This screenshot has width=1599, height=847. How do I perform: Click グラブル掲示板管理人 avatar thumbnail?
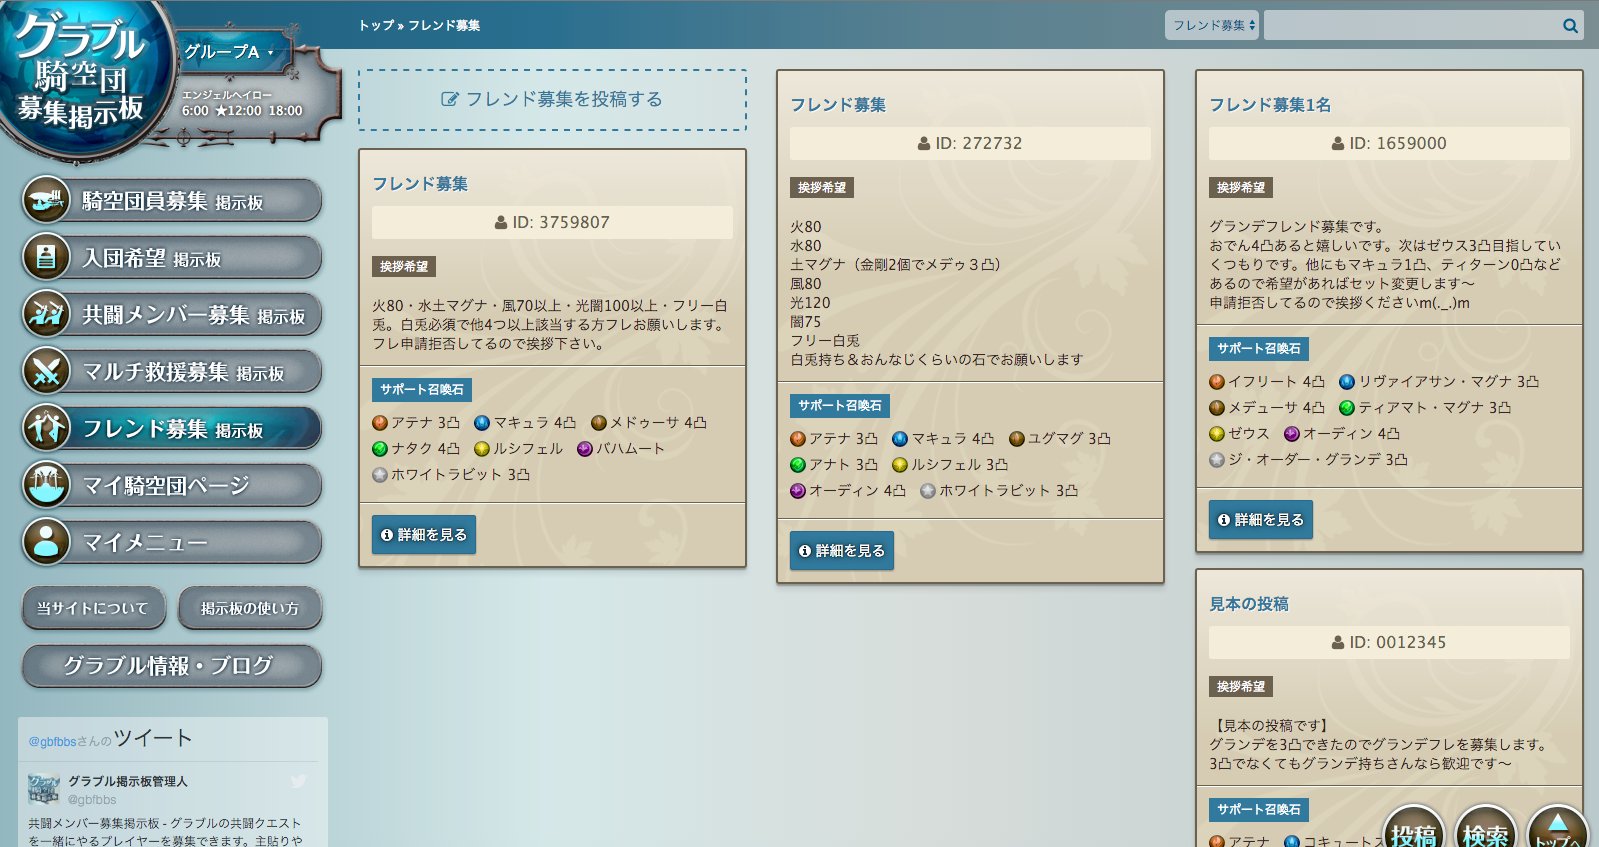point(44,790)
